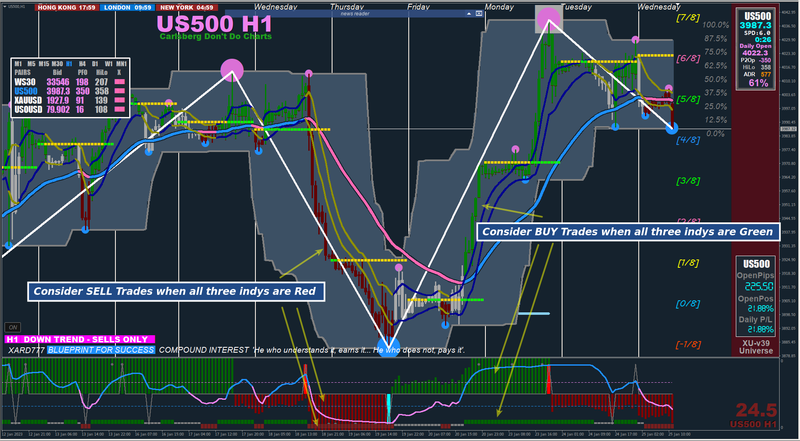Viewport: 800px width, 441px height.
Task: Click the [7/8] Murrey level label
Action: (x=688, y=18)
